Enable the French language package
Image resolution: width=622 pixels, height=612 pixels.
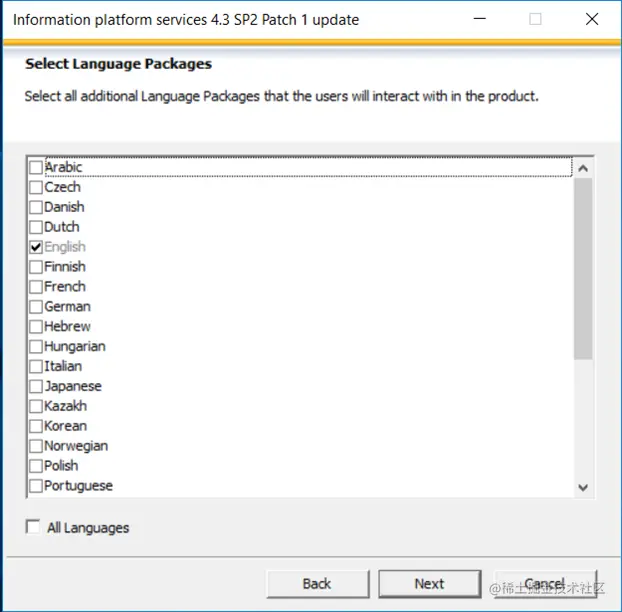(x=36, y=287)
